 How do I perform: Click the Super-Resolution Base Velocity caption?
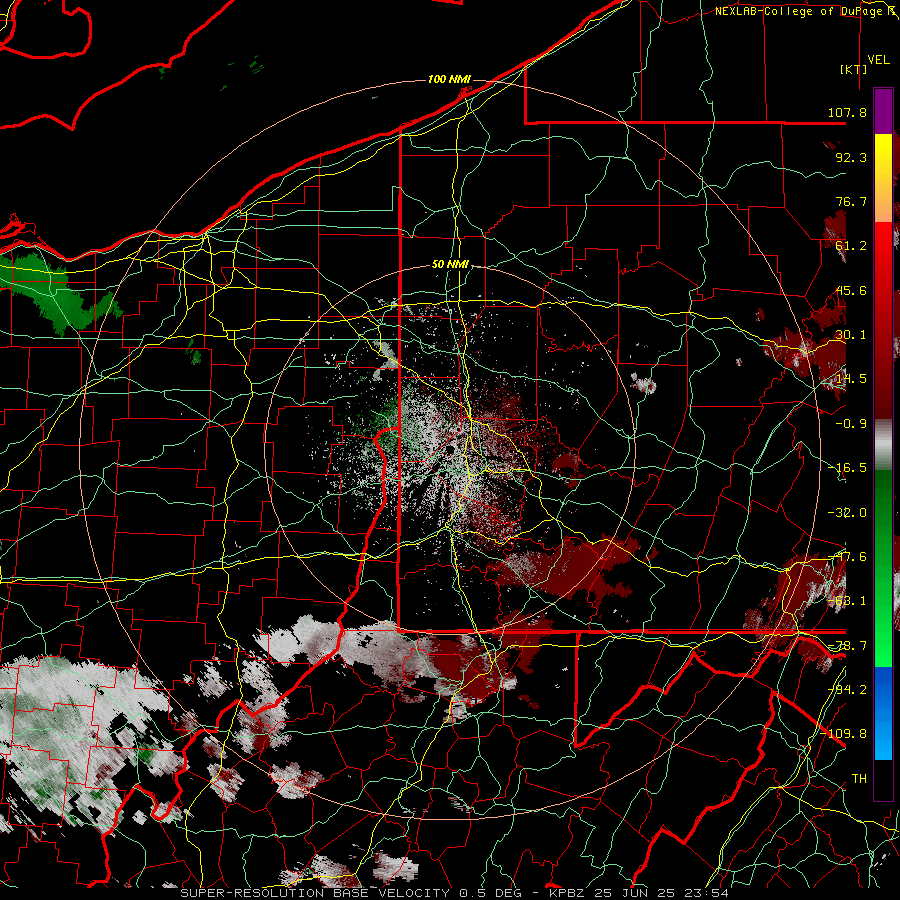point(455,893)
